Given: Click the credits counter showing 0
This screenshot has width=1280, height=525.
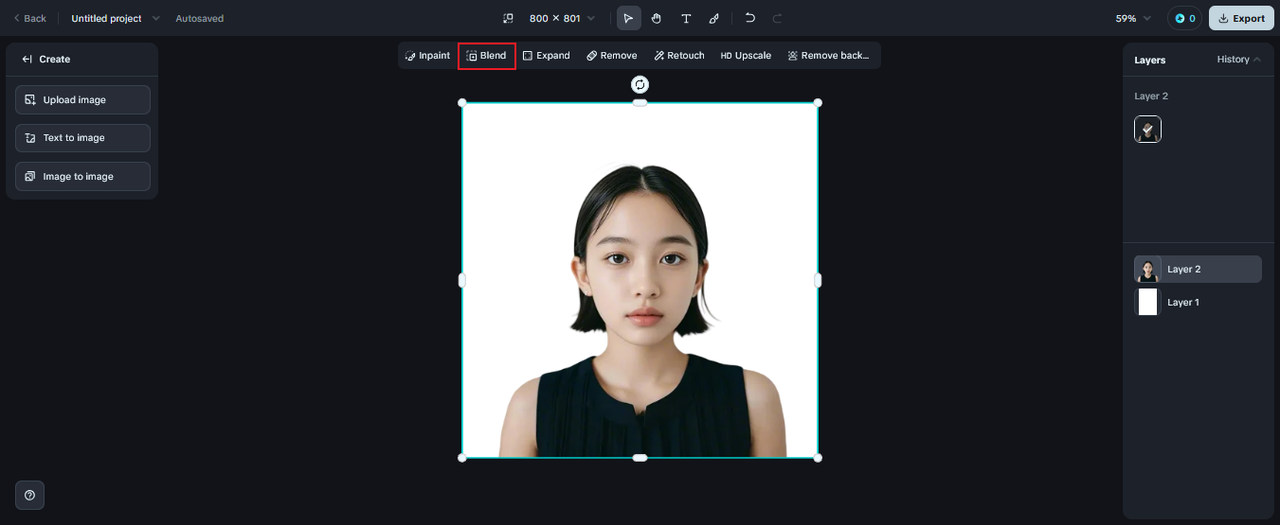Looking at the screenshot, I should point(1185,18).
